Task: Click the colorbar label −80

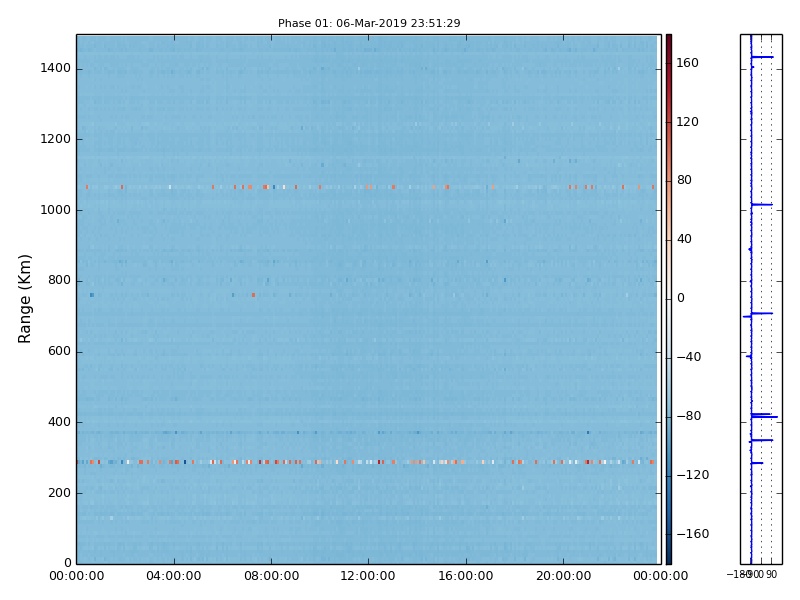Action: (689, 416)
